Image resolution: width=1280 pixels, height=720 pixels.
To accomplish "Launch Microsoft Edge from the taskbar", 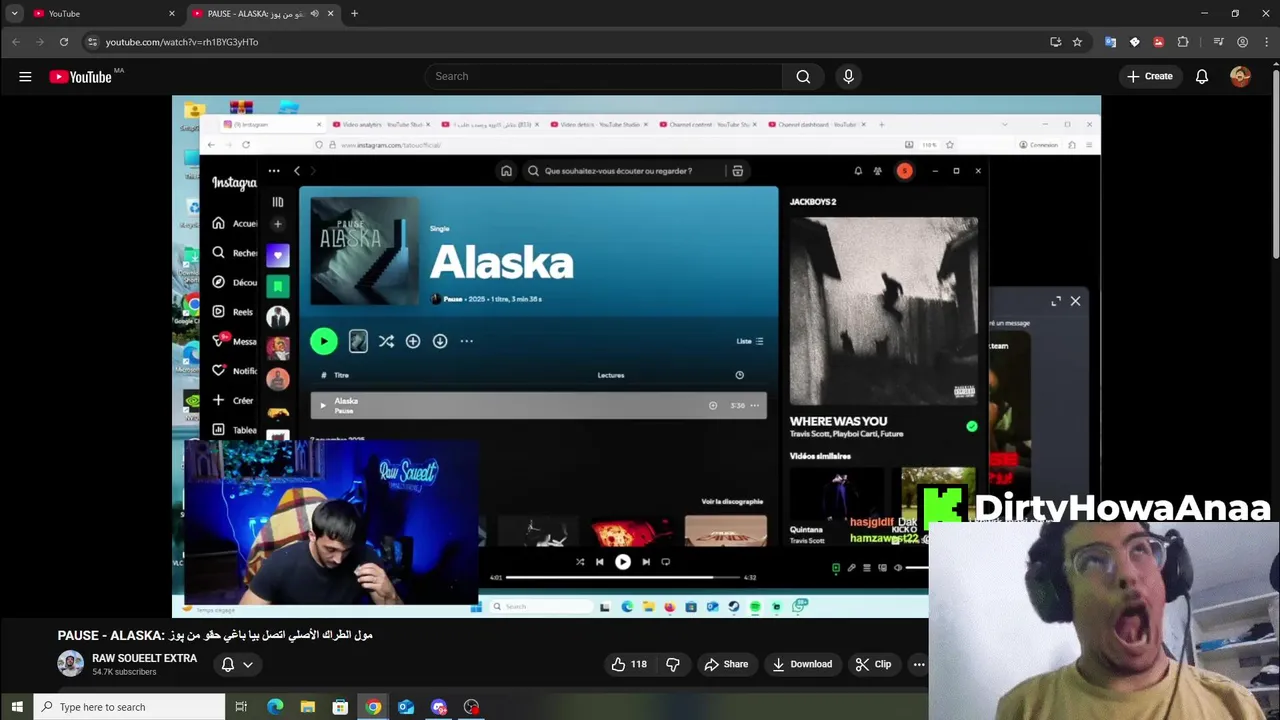I will point(275,707).
